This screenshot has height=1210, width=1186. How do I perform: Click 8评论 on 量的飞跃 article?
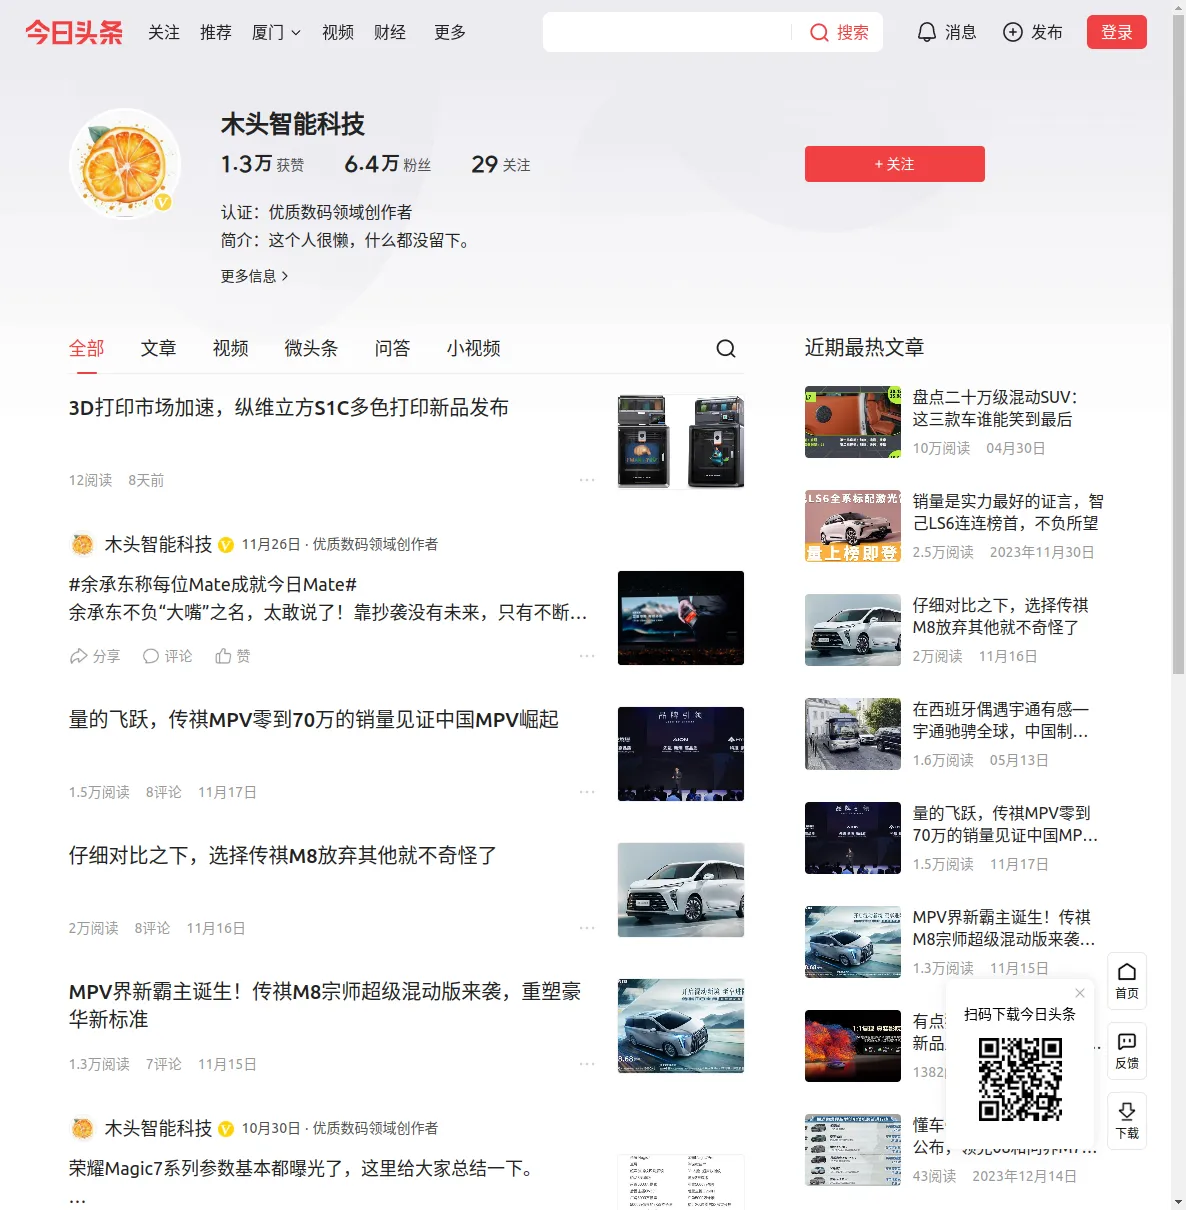pyautogui.click(x=164, y=792)
